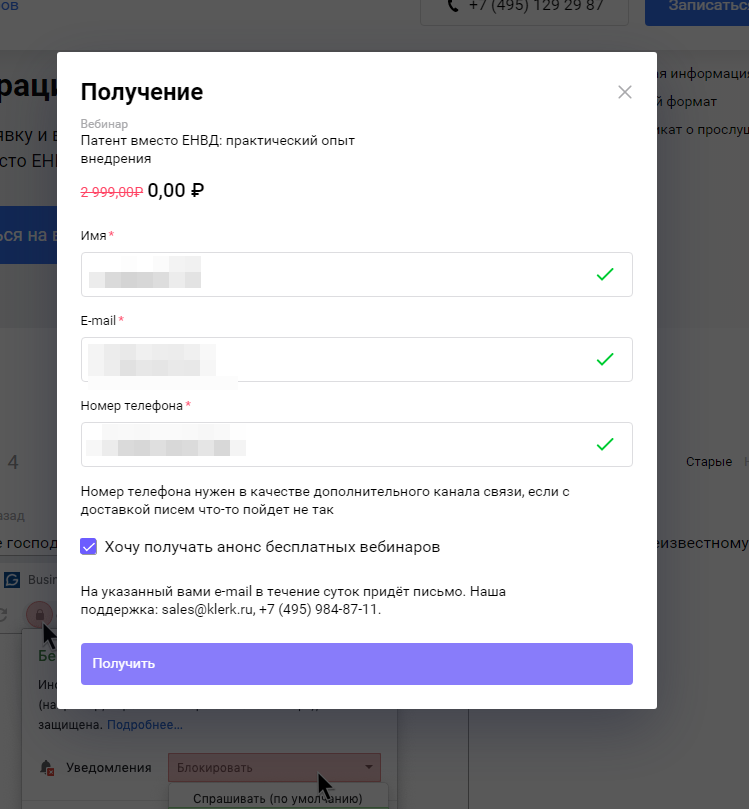Screen dimensions: 749x809
Task: Follow the Подробнее… link
Action: [x=145, y=725]
